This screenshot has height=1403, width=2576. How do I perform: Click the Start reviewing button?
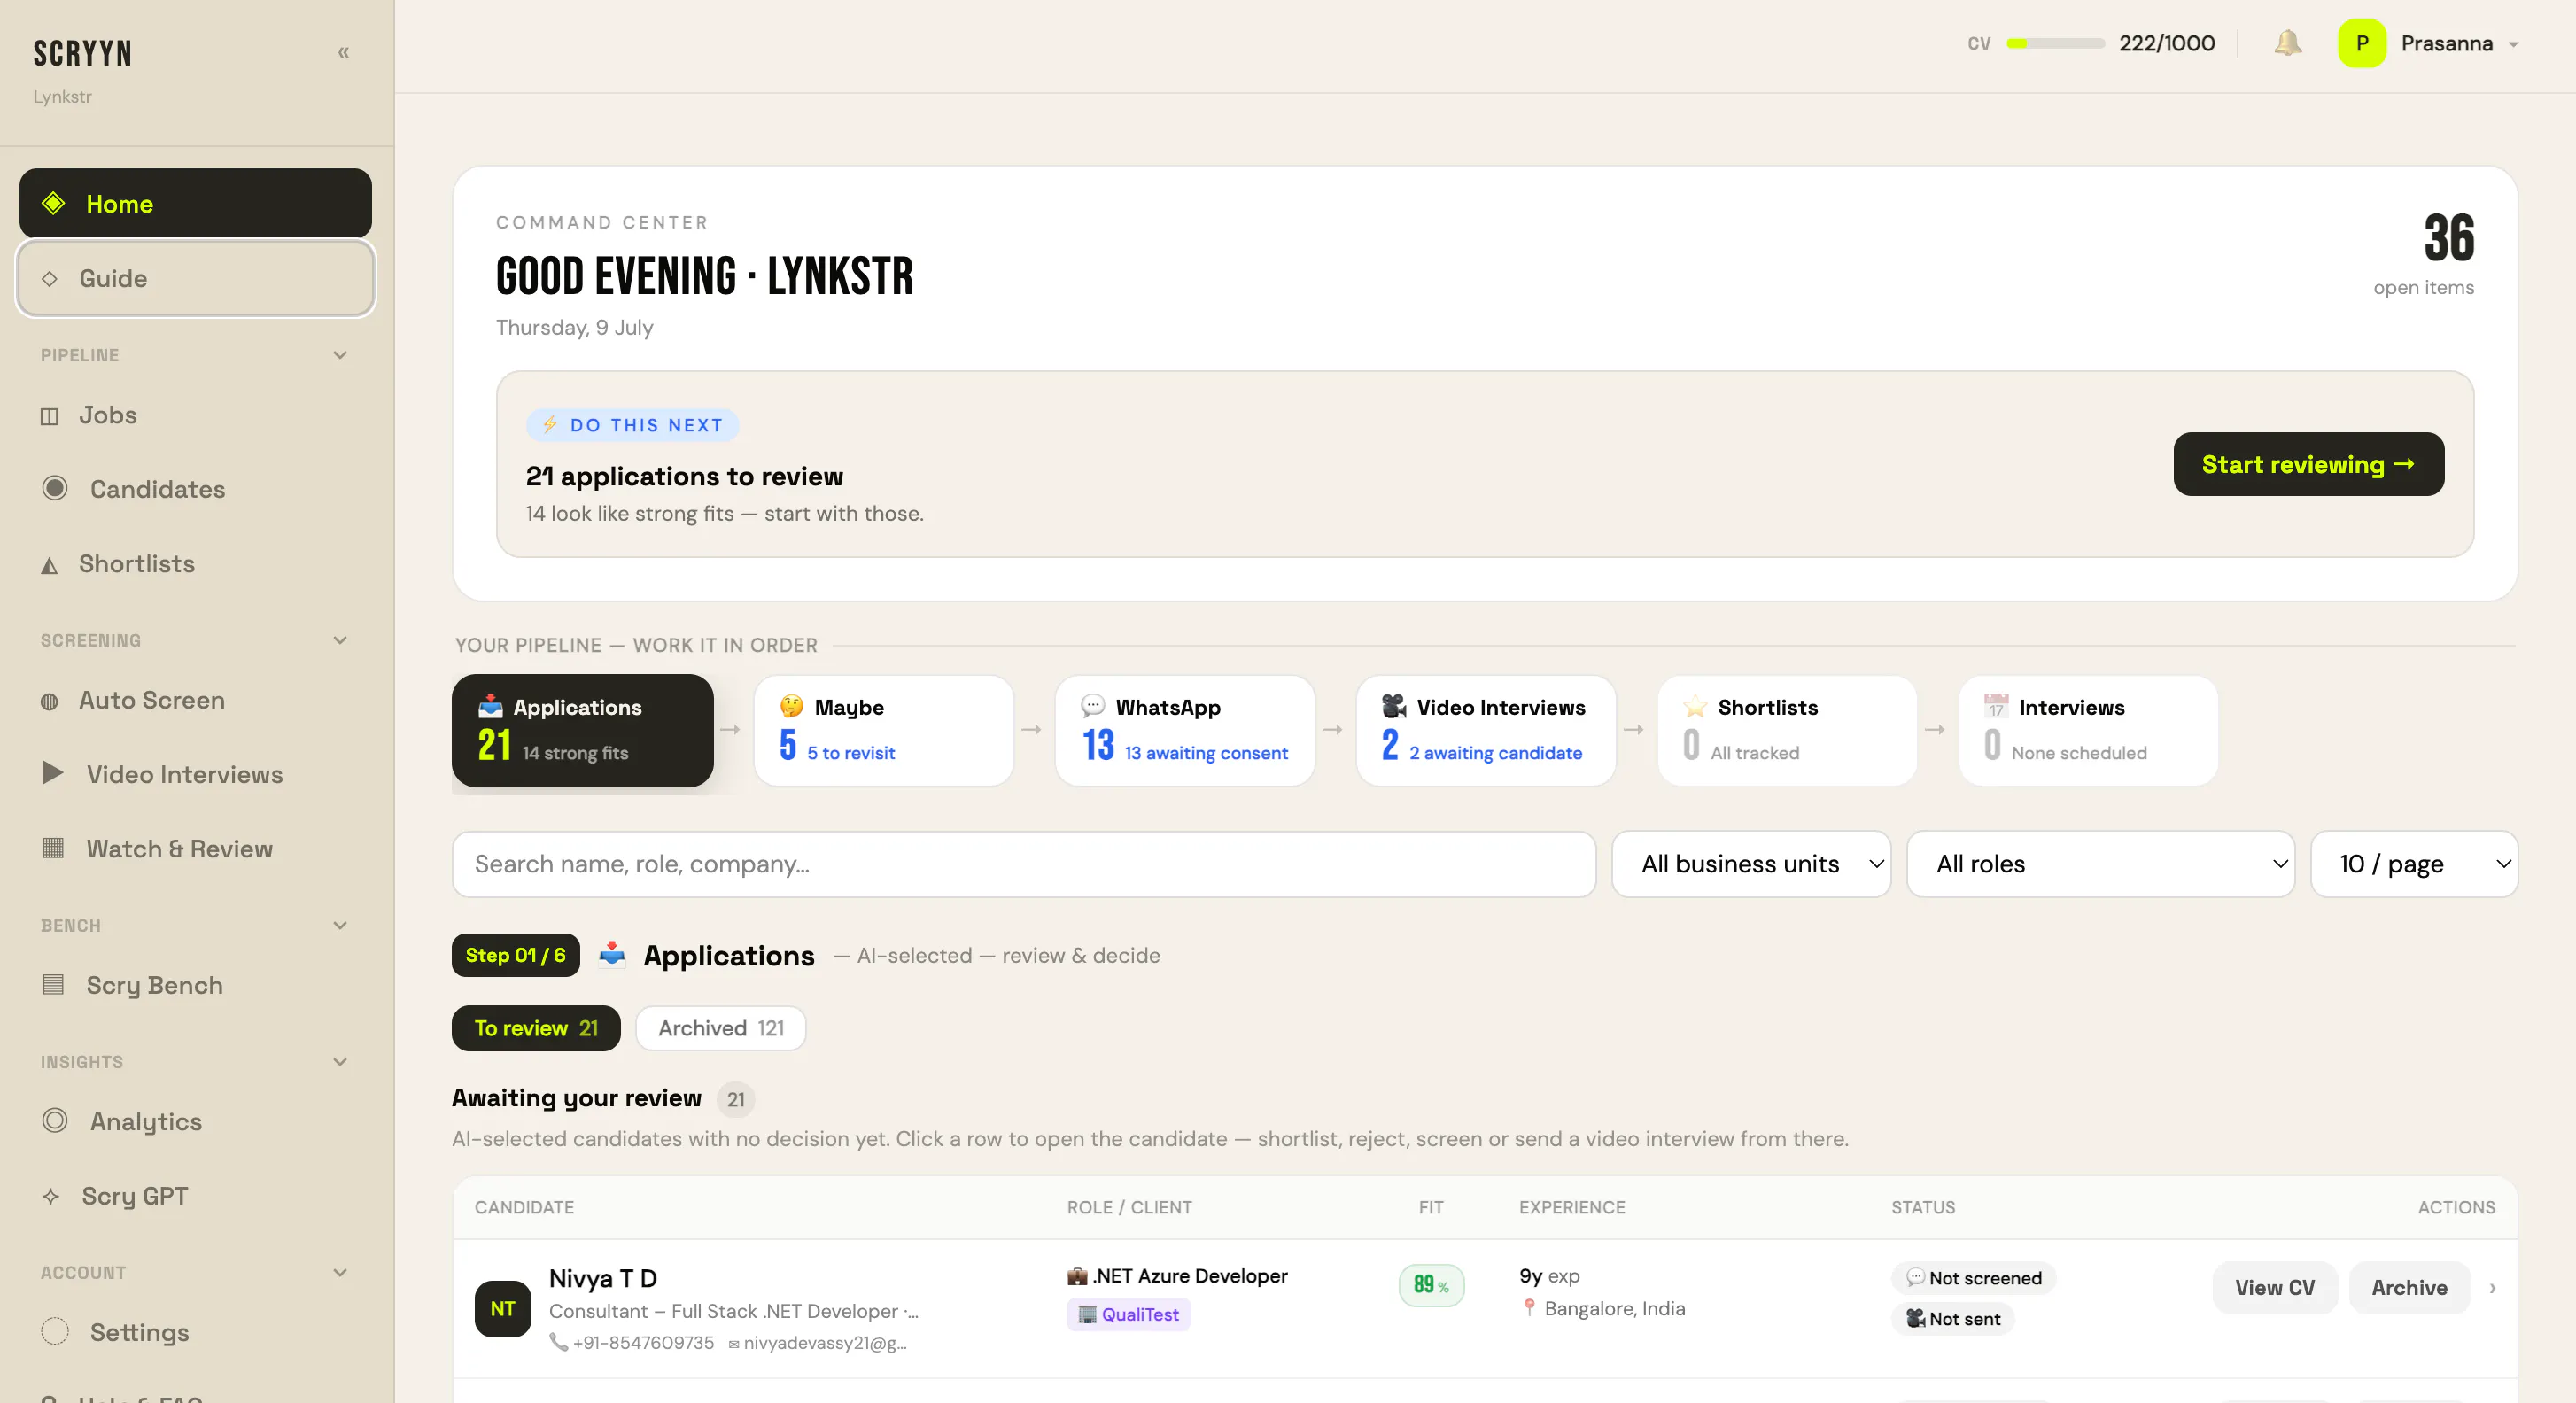[x=2308, y=464]
